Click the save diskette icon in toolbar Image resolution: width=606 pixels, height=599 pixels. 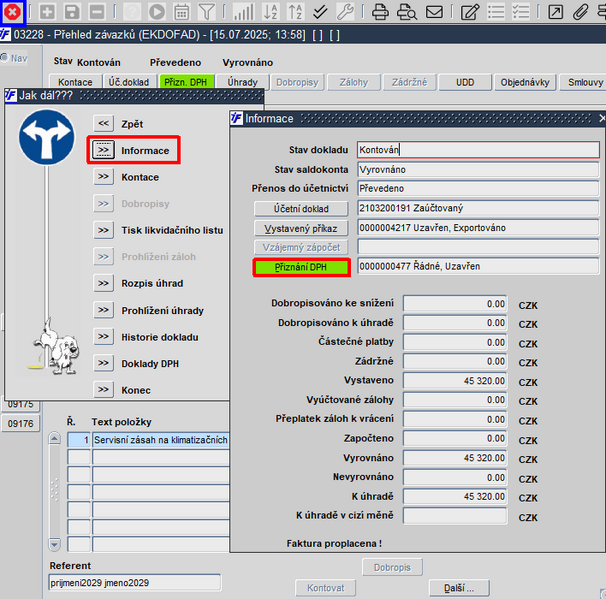click(72, 12)
